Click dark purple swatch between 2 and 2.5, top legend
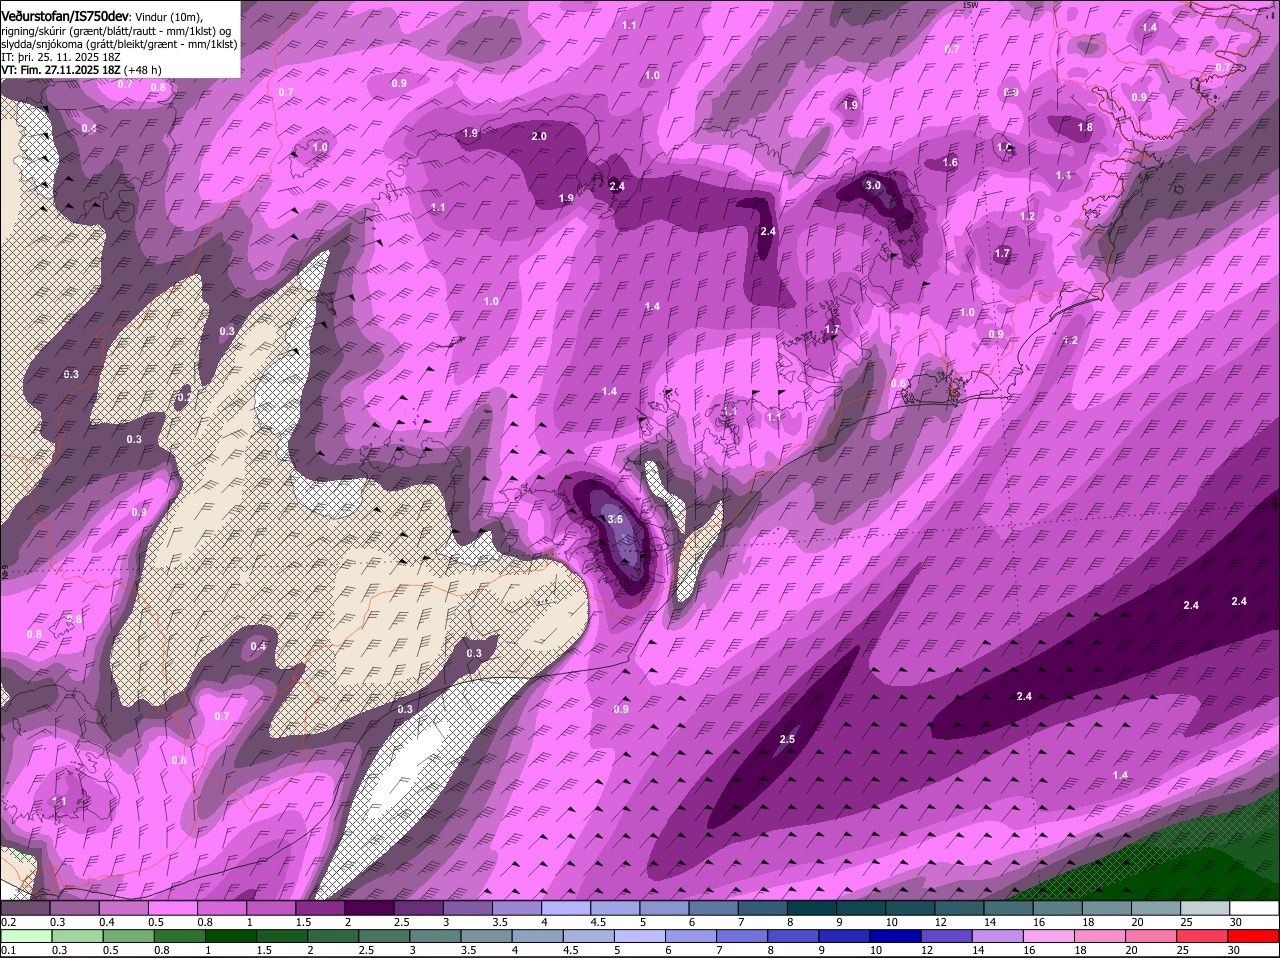 [369, 908]
